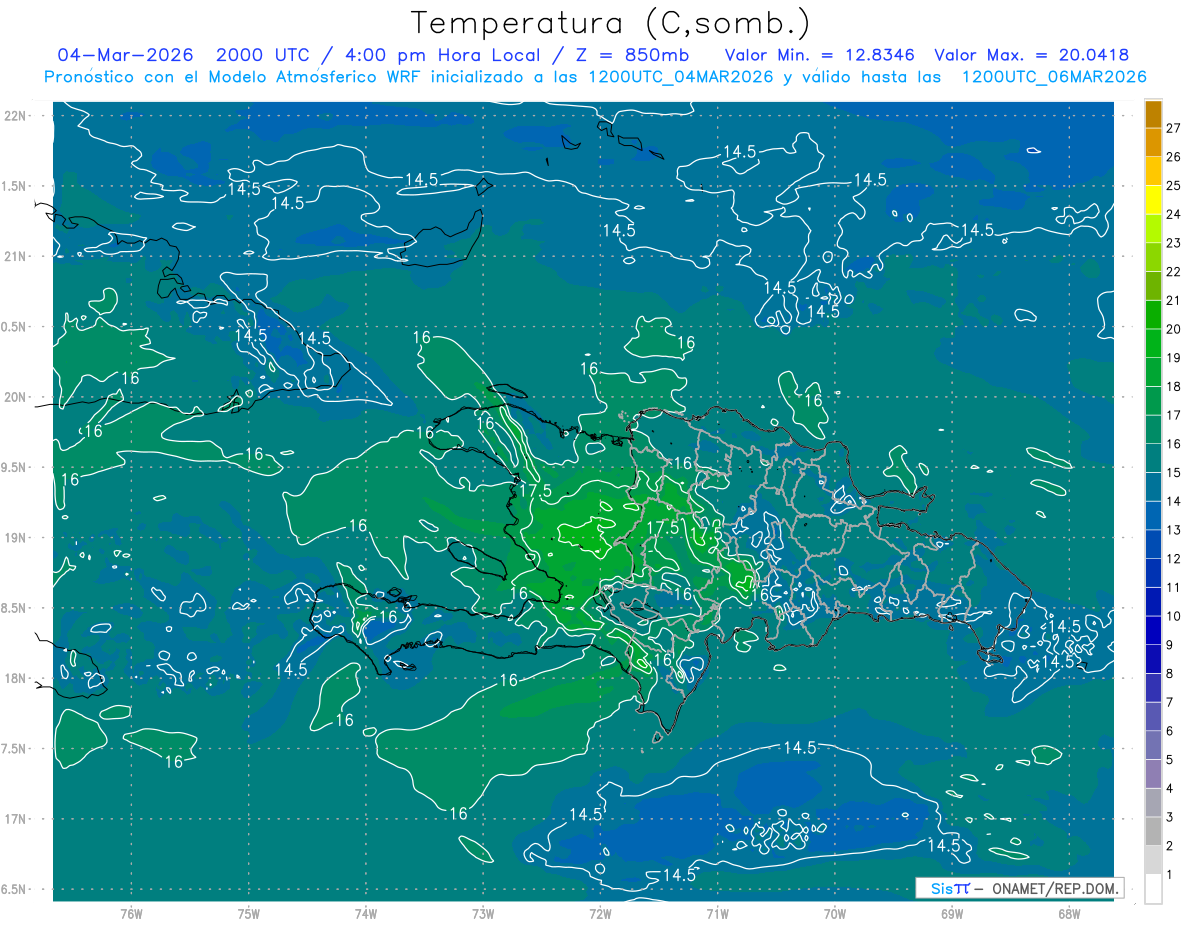1200x927 pixels.
Task: Click the "73W" longitude axis label
Action: (x=483, y=914)
